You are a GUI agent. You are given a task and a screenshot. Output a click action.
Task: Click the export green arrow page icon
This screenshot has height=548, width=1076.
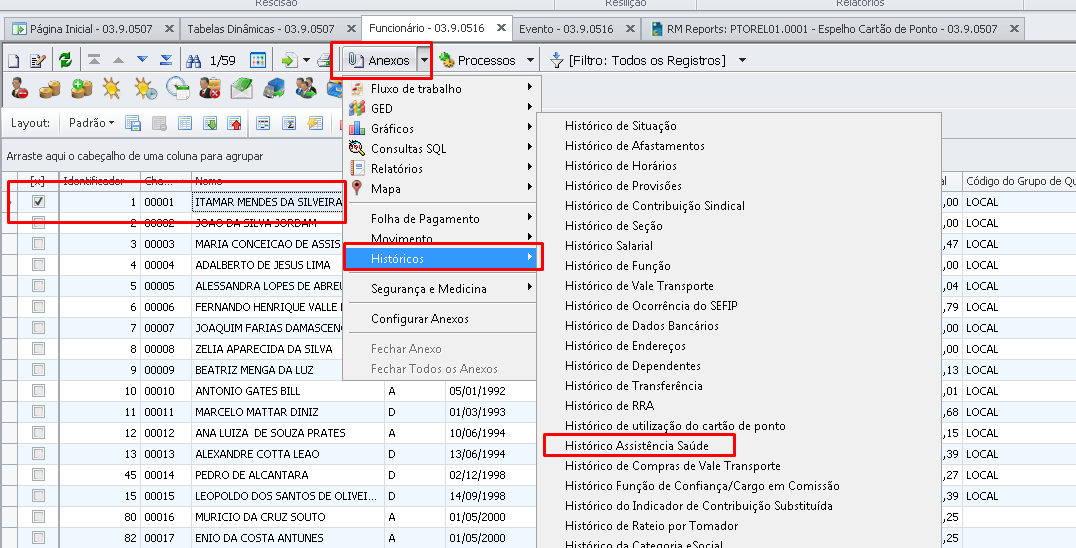tap(289, 60)
